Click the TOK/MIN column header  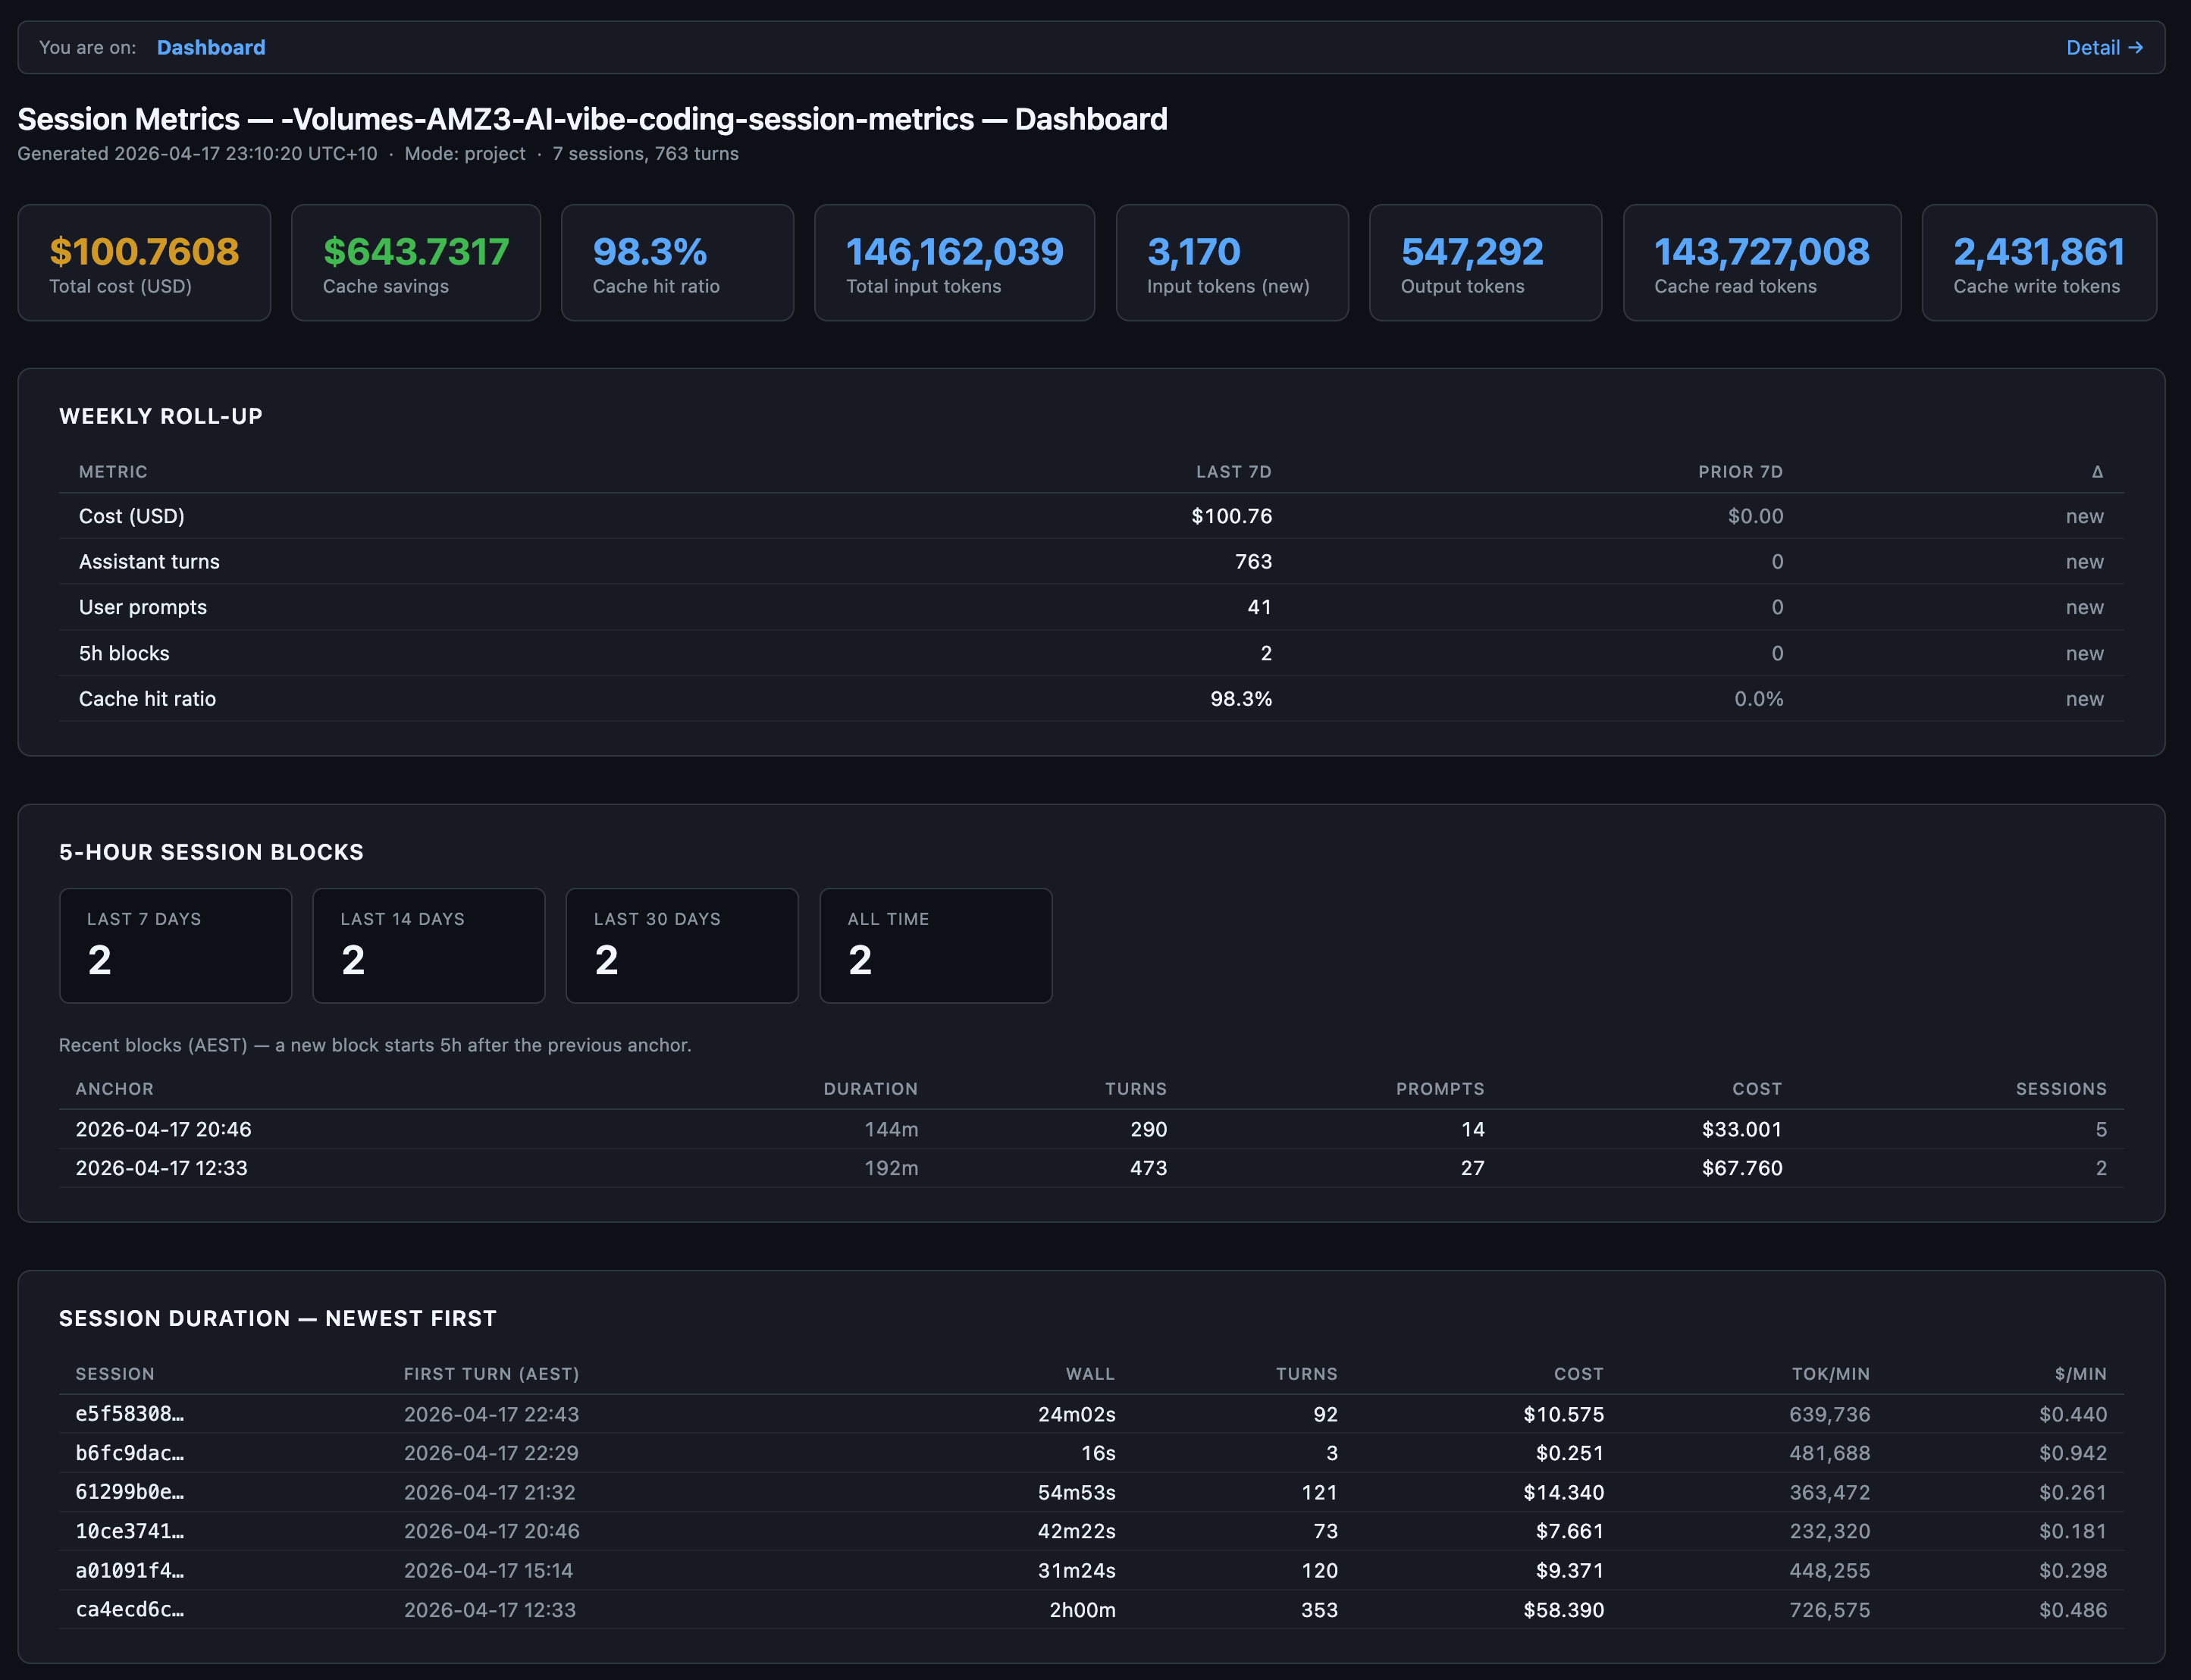1830,1374
